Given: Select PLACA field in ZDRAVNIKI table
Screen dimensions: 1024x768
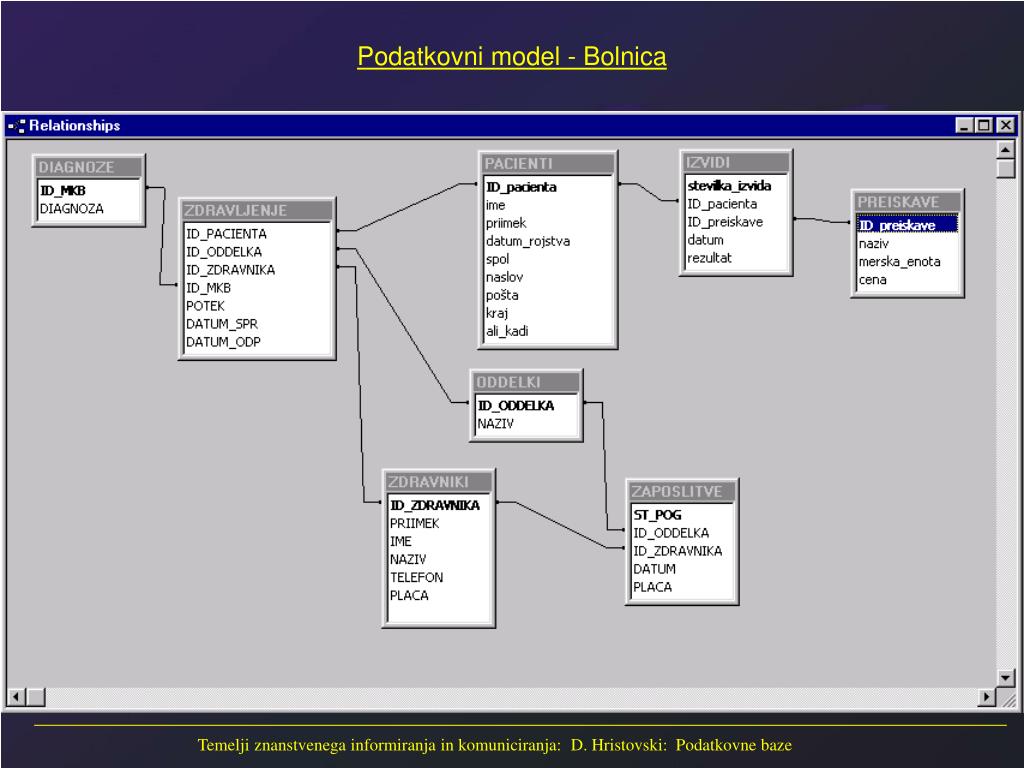Looking at the screenshot, I should click(409, 596).
